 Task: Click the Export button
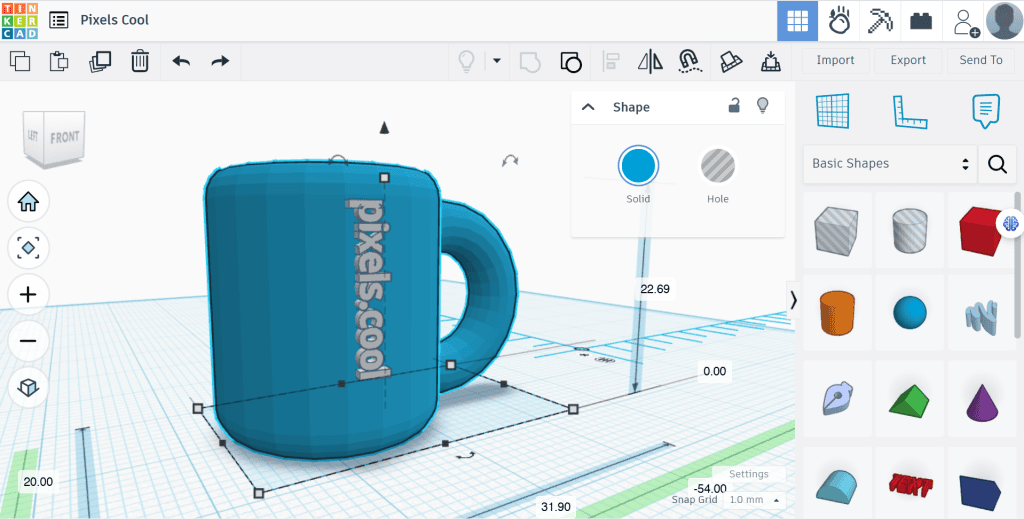pyautogui.click(x=908, y=60)
